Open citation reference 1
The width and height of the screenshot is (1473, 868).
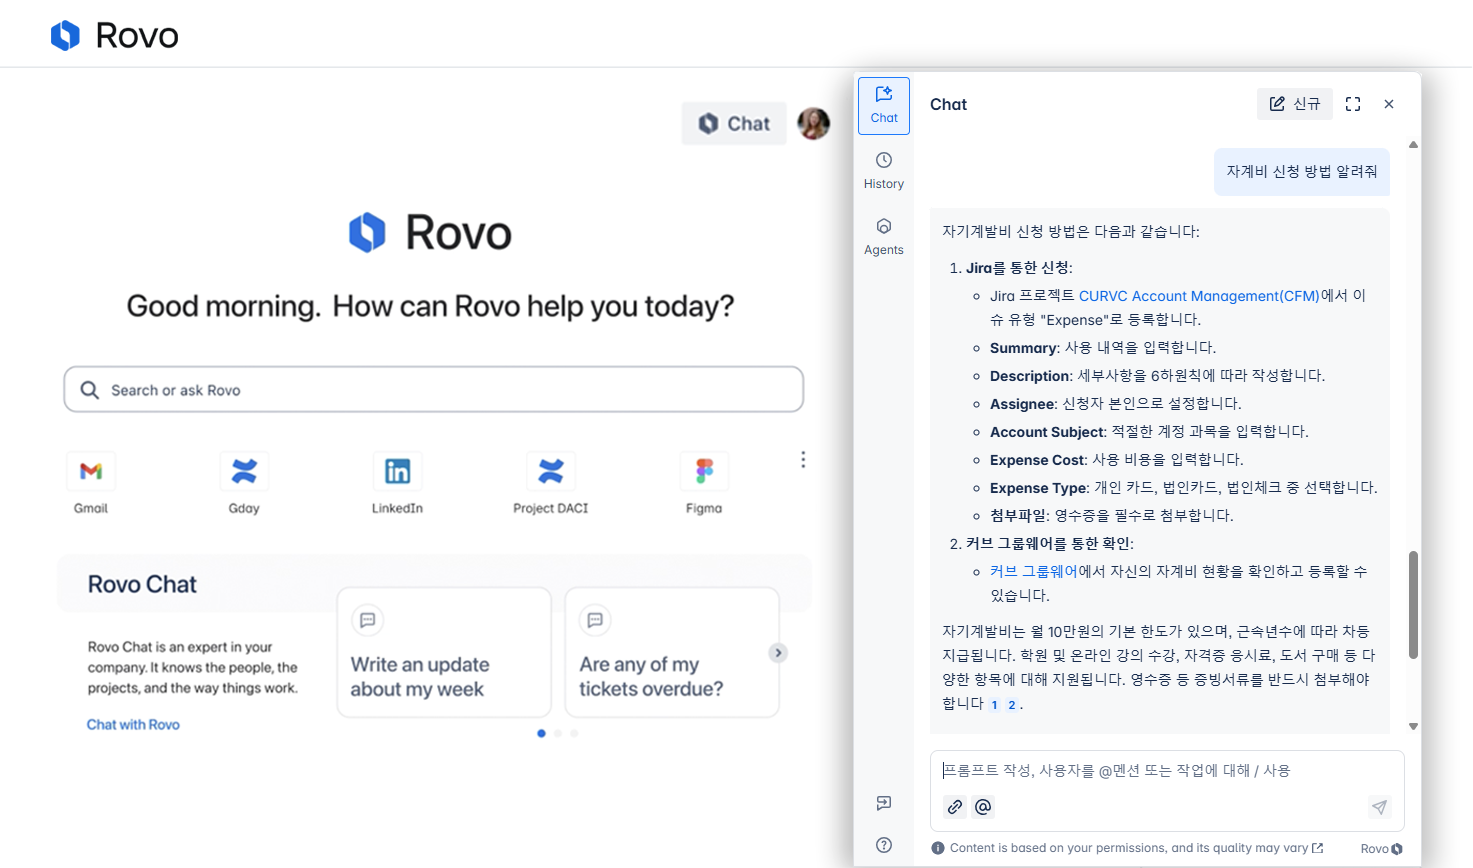pyautogui.click(x=995, y=705)
